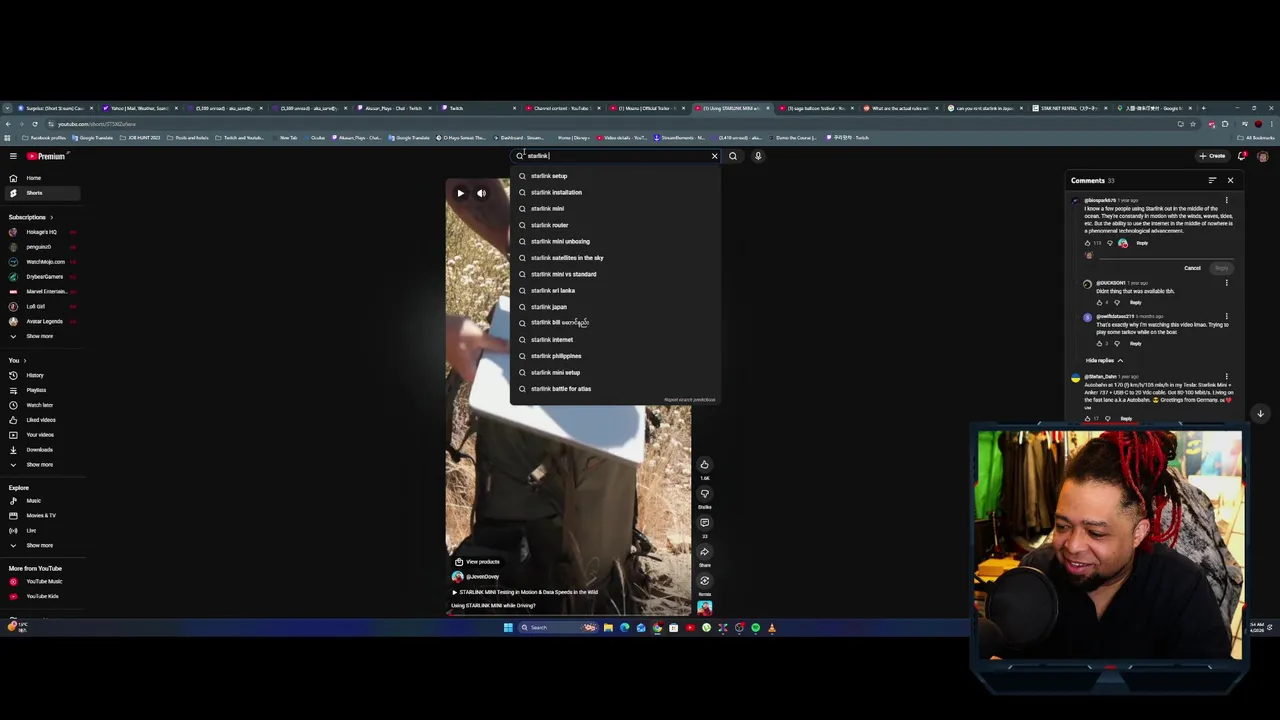Play the Shorts video
Screen dimensions: 1280x720
pos(460,193)
